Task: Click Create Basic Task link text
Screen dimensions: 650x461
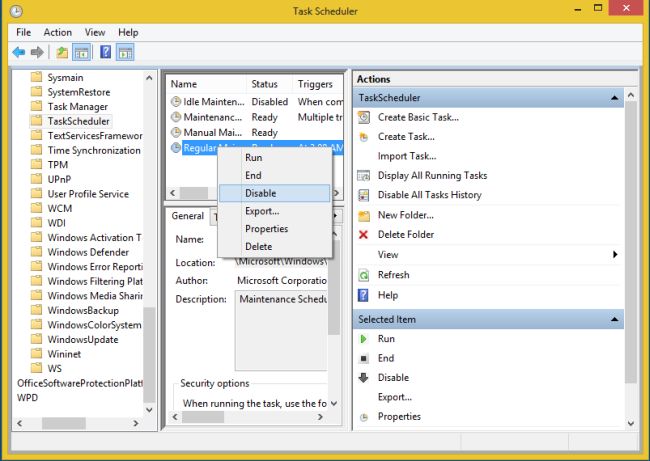Action: [x=418, y=117]
